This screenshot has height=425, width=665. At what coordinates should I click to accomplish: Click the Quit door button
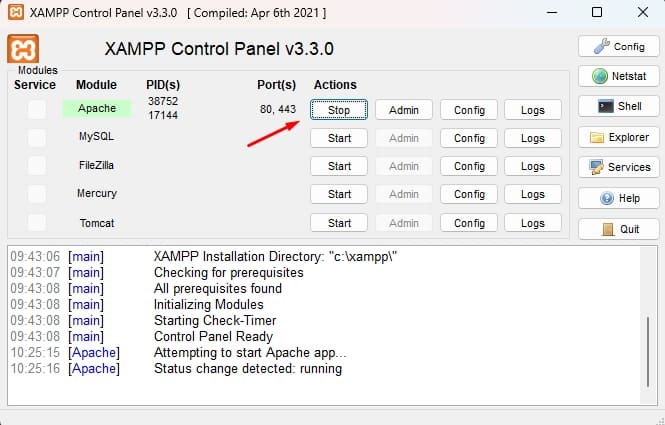(618, 228)
